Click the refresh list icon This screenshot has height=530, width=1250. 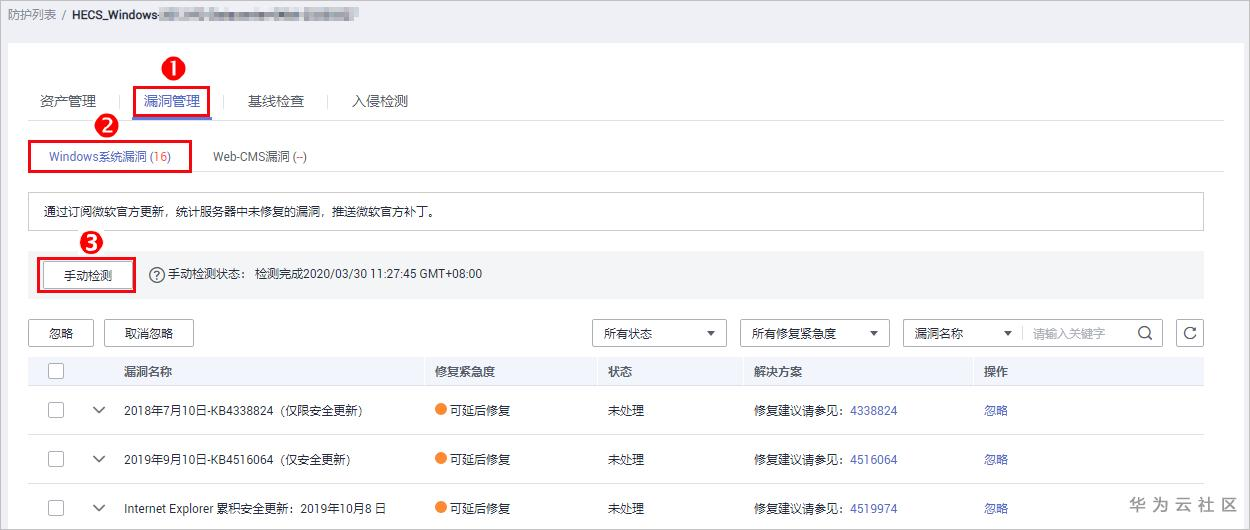[1189, 334]
